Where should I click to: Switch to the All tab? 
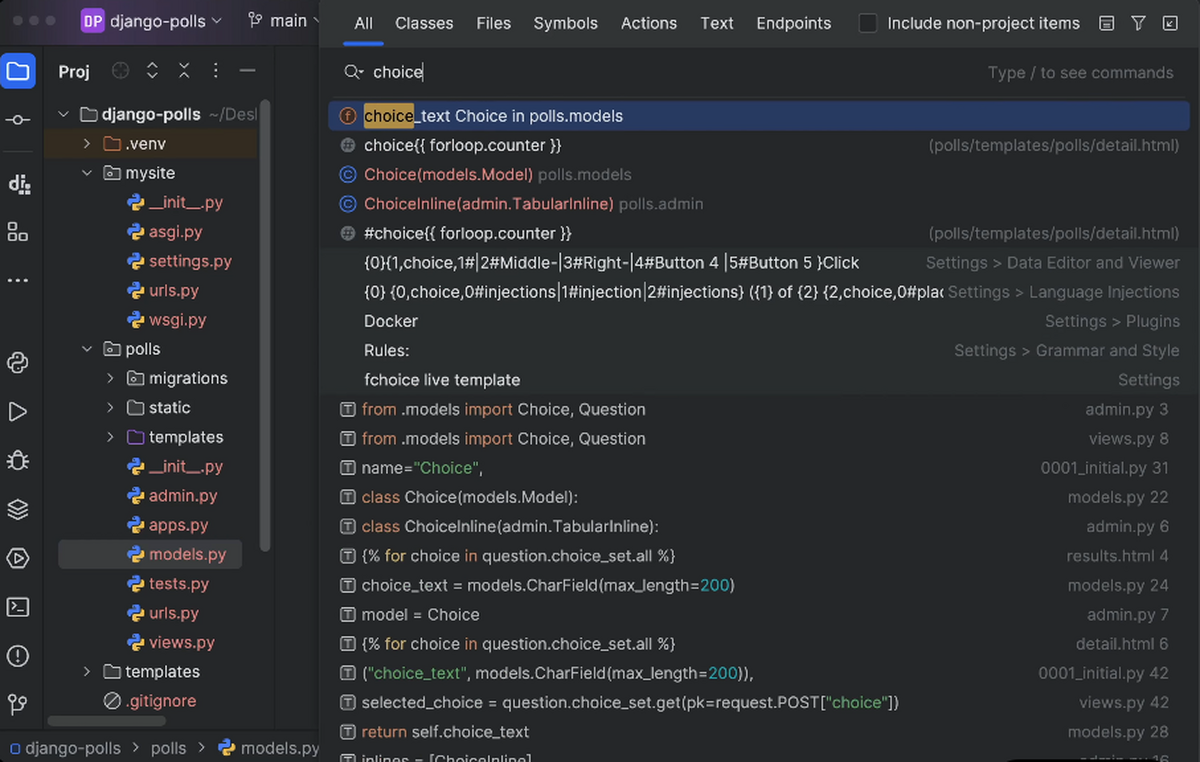pyautogui.click(x=363, y=23)
